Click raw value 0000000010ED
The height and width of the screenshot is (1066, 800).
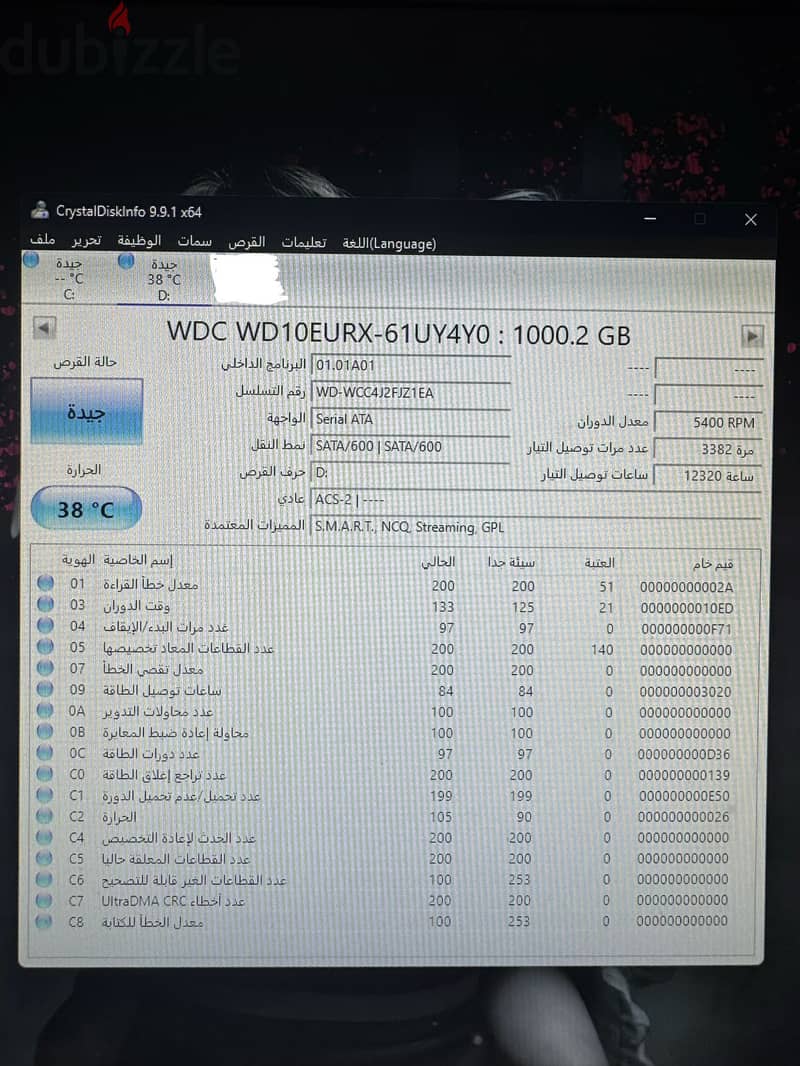pos(686,608)
